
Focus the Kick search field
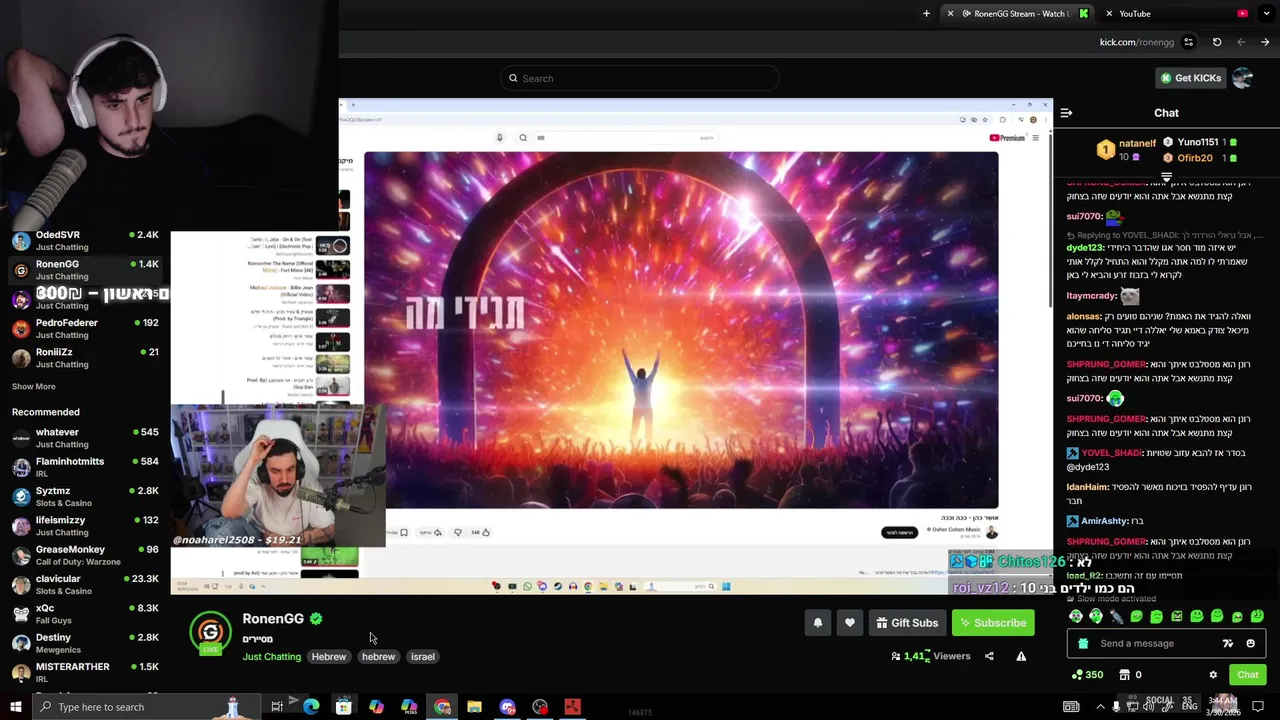click(640, 78)
